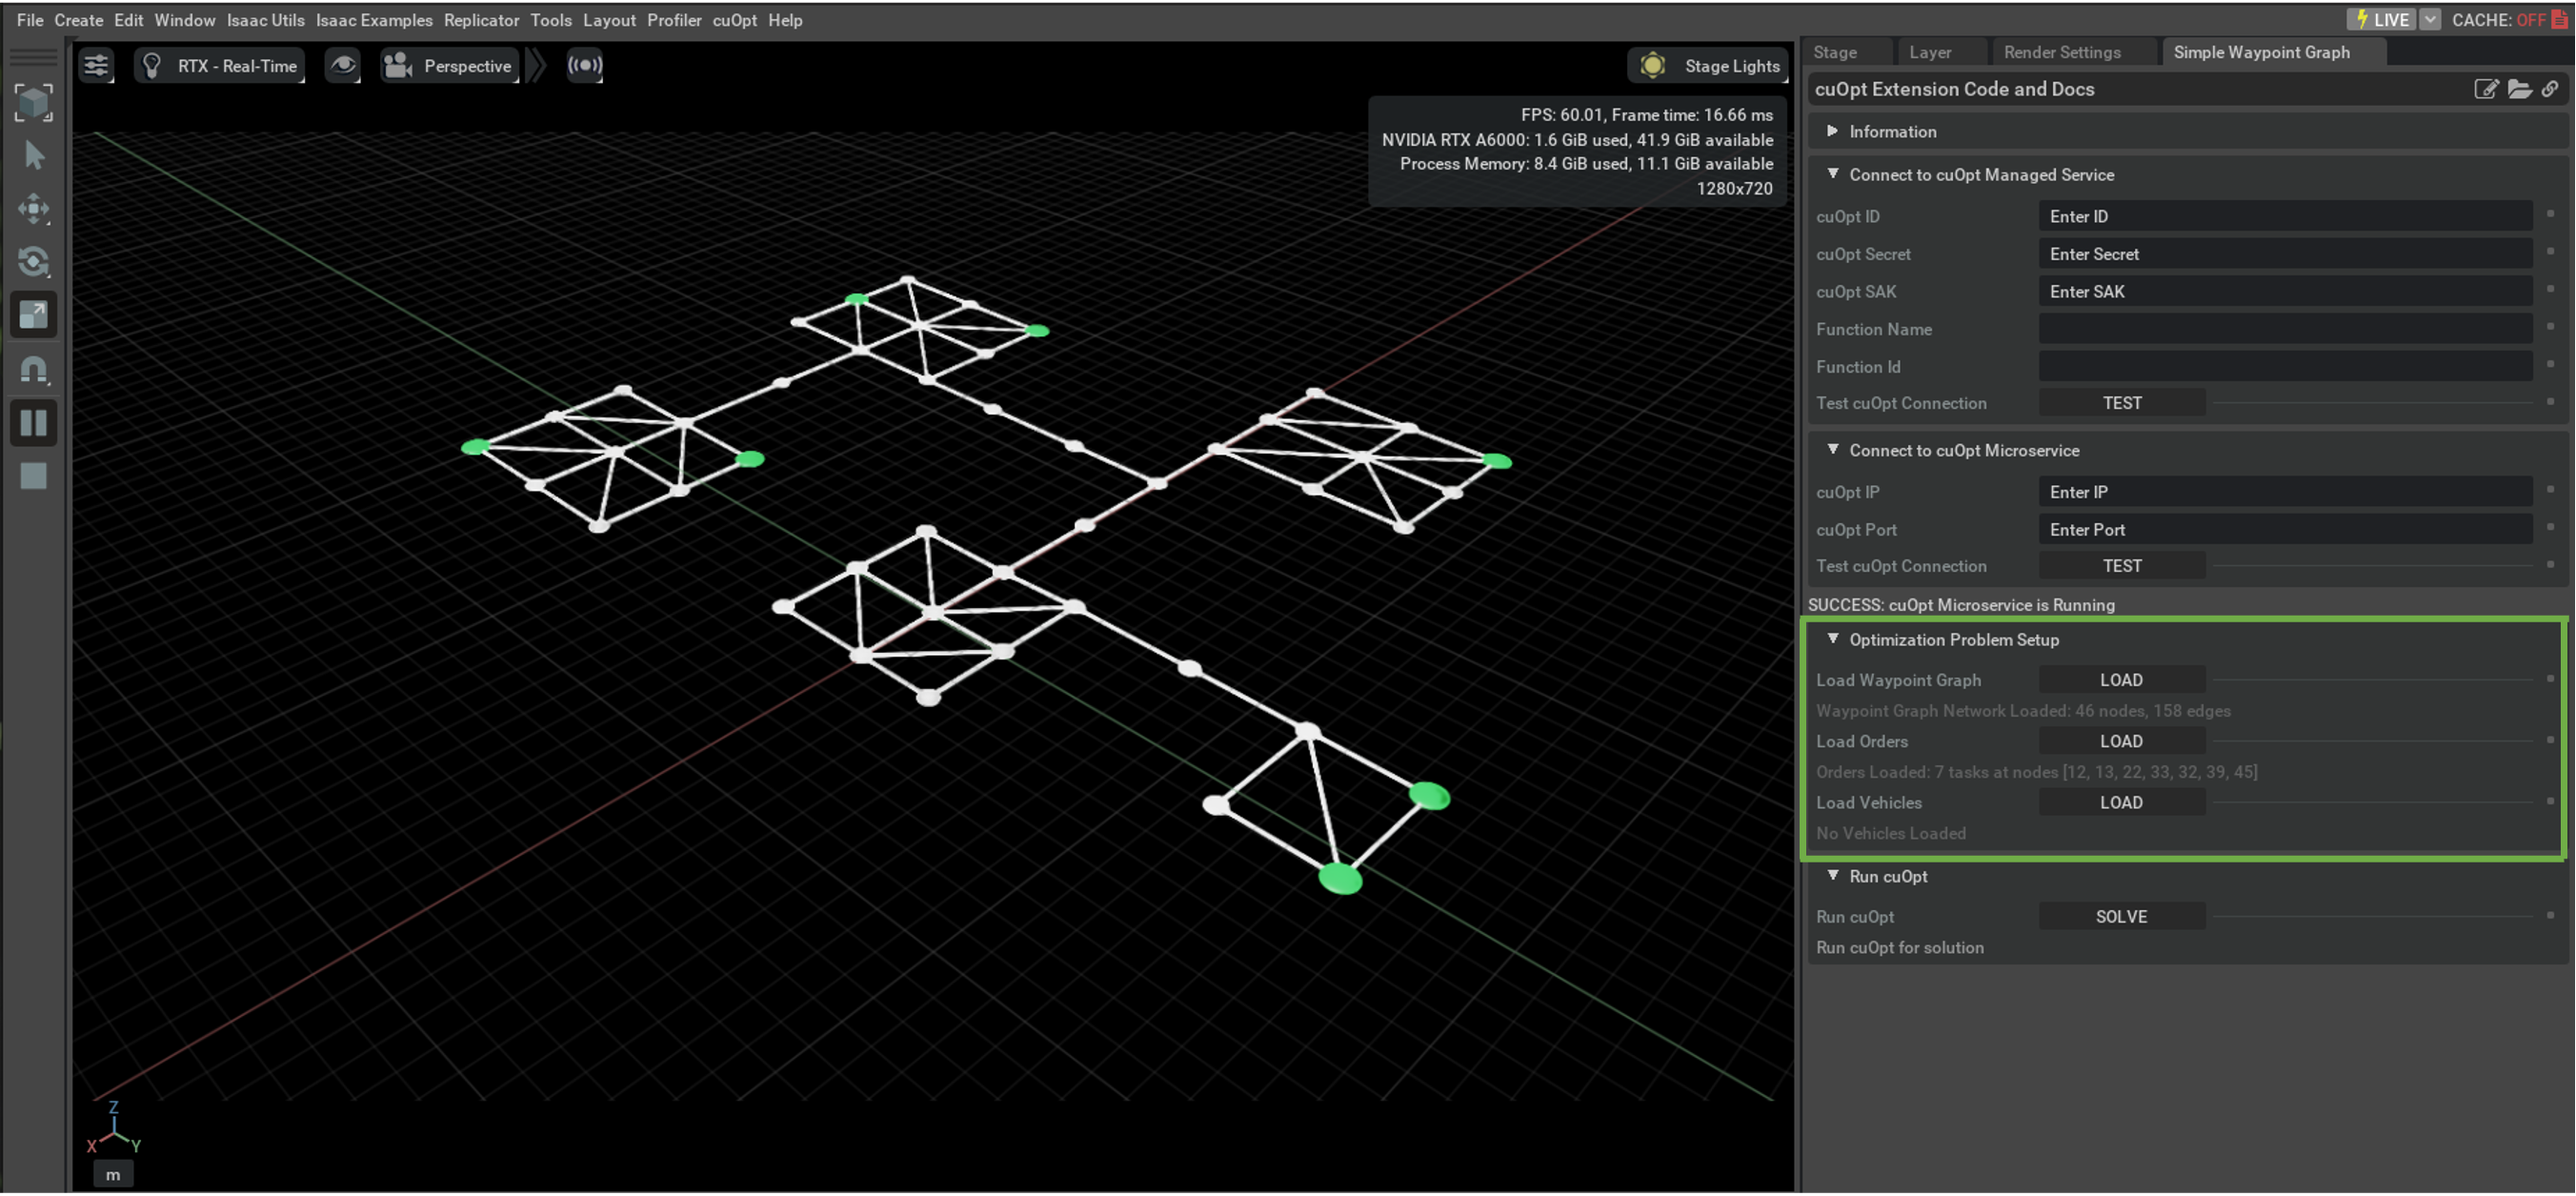Click the edit script icon in cuOpt header
Image resolution: width=2576 pixels, height=1196 pixels.
point(2487,89)
